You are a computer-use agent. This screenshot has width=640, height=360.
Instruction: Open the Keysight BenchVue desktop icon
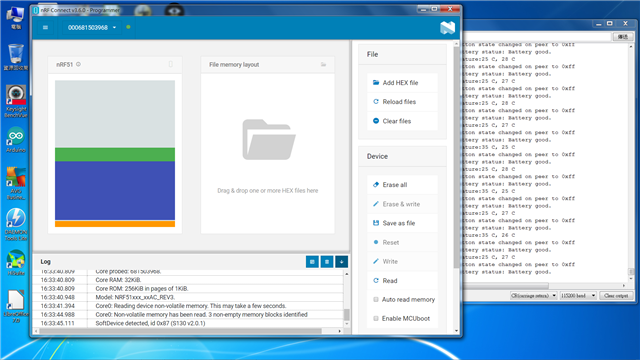16,102
